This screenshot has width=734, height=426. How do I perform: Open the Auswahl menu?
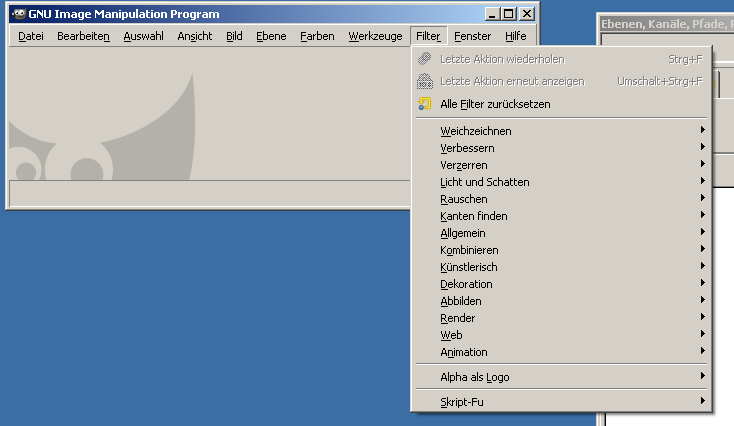coord(144,36)
